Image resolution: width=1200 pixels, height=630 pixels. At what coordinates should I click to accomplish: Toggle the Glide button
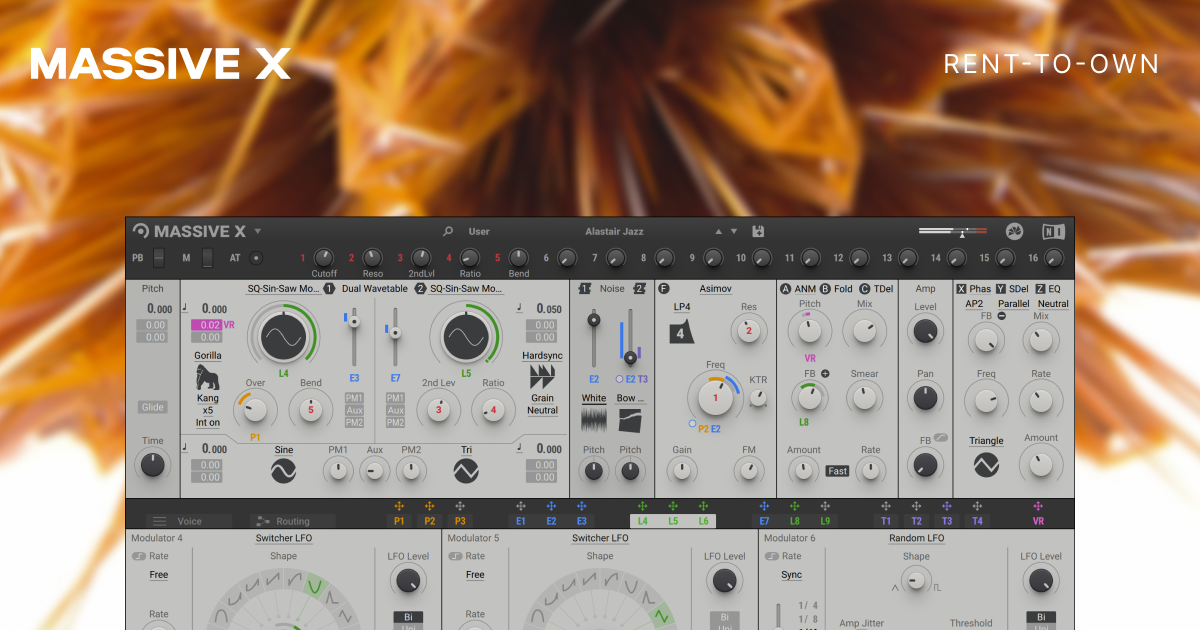click(x=153, y=407)
